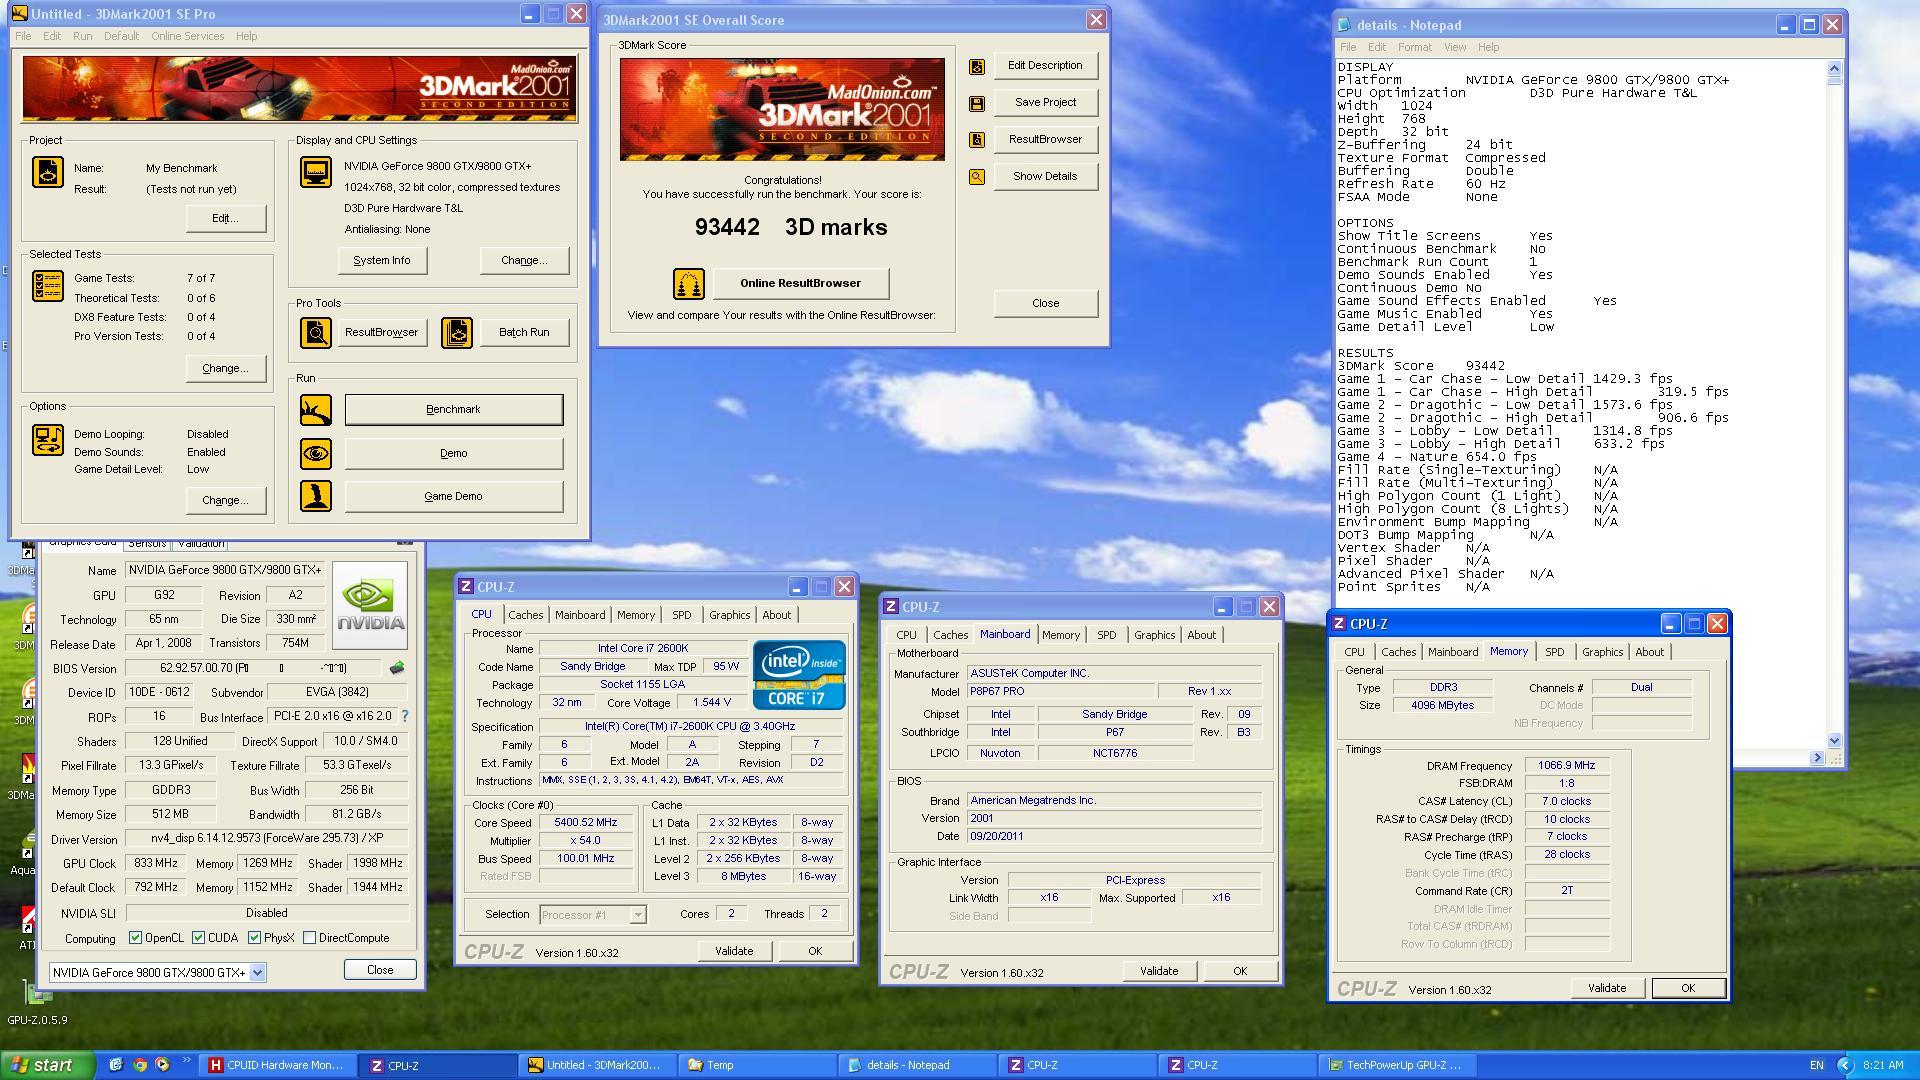Click Notepad vertical scrollbar up arrow
This screenshot has width=1920, height=1080.
pos(1834,67)
